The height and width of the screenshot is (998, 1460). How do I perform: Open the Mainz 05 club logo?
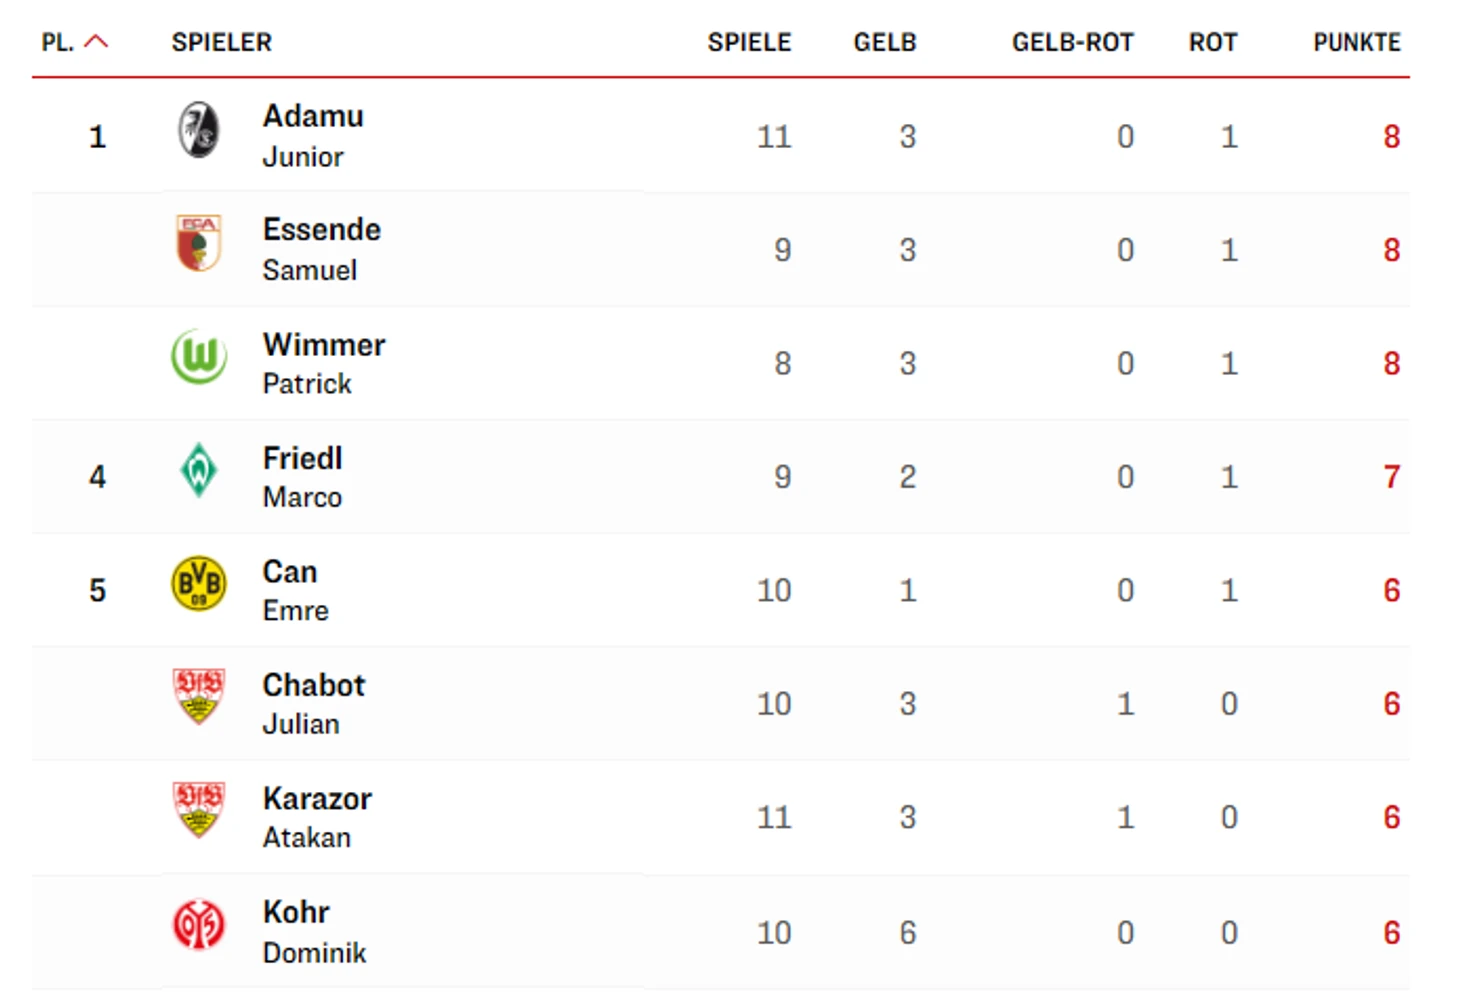click(x=199, y=925)
